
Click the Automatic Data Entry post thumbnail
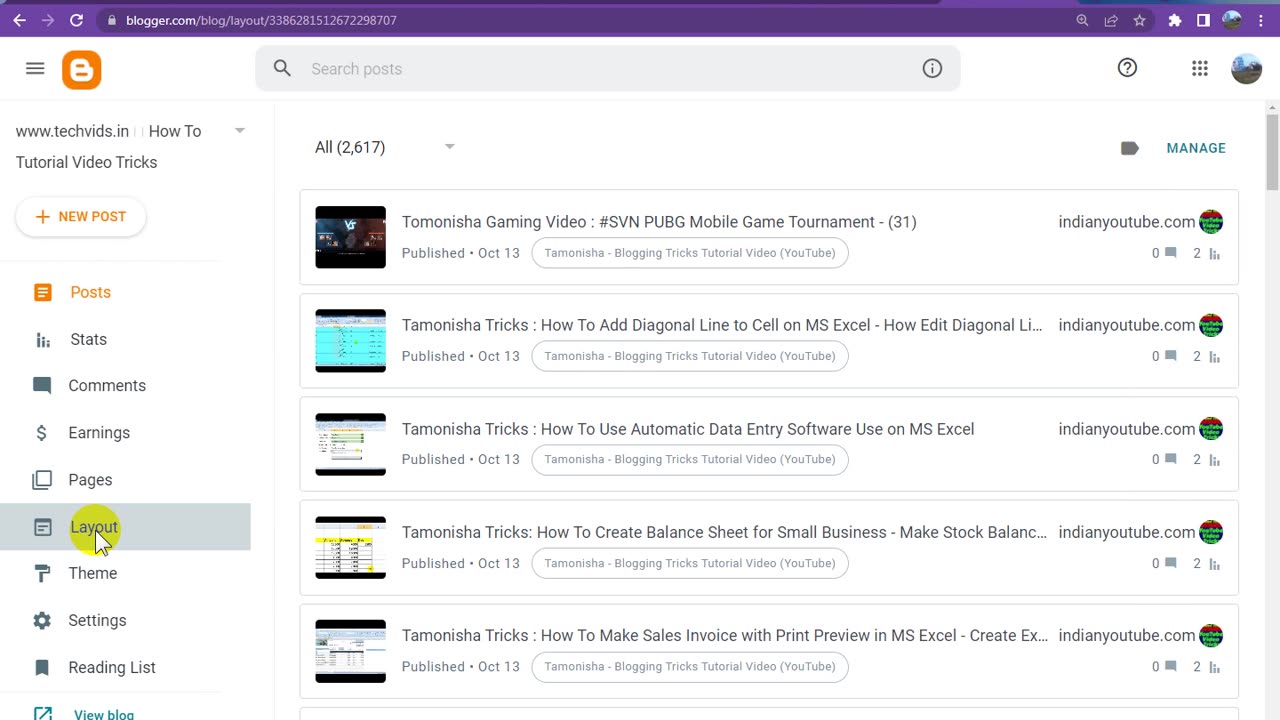[350, 444]
